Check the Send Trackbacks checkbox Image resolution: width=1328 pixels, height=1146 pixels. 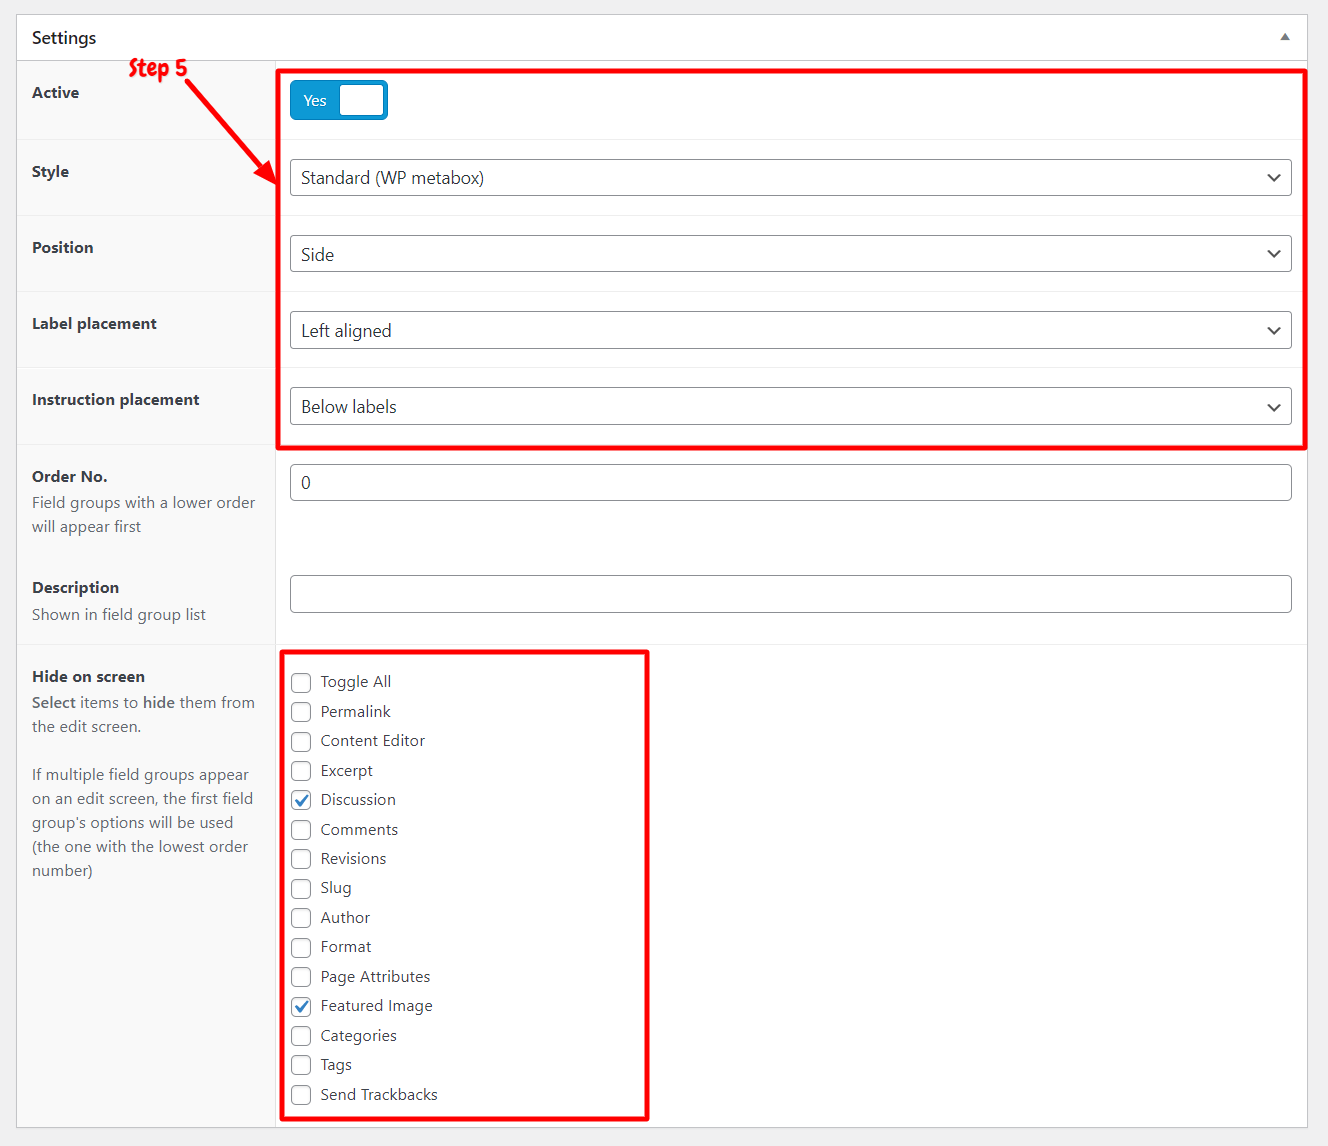pos(301,1095)
